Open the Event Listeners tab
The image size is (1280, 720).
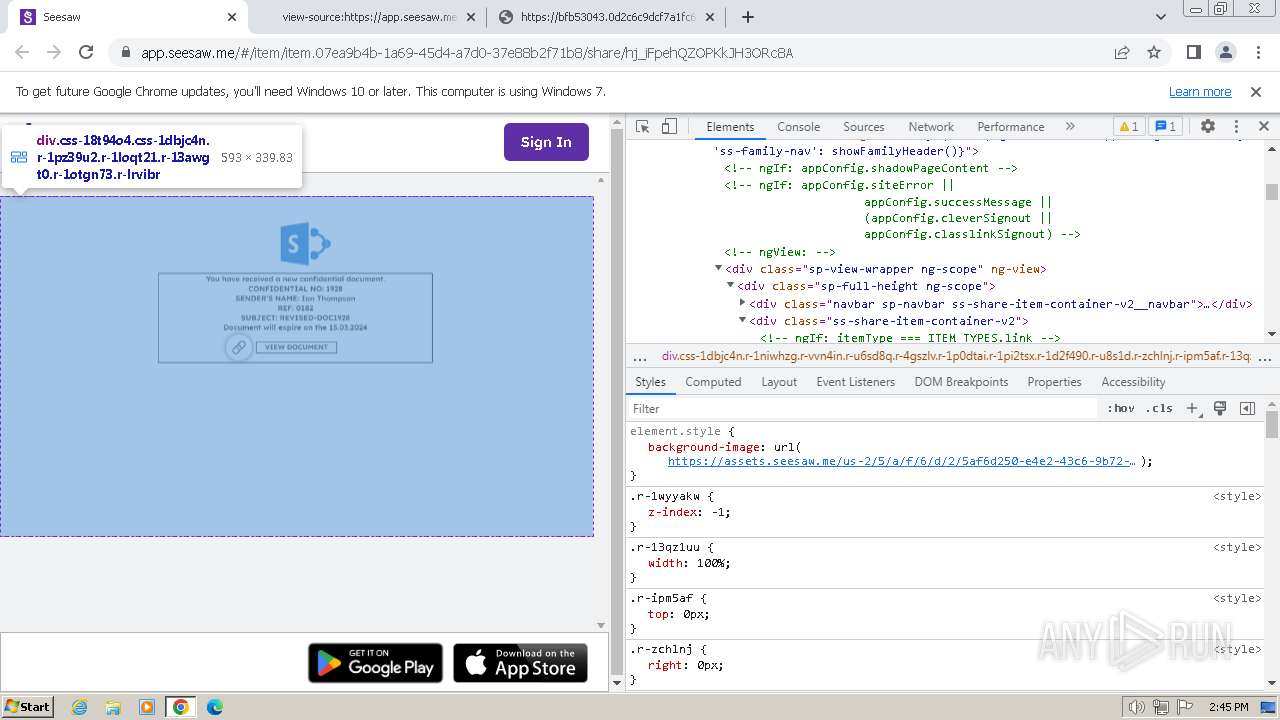pos(855,382)
